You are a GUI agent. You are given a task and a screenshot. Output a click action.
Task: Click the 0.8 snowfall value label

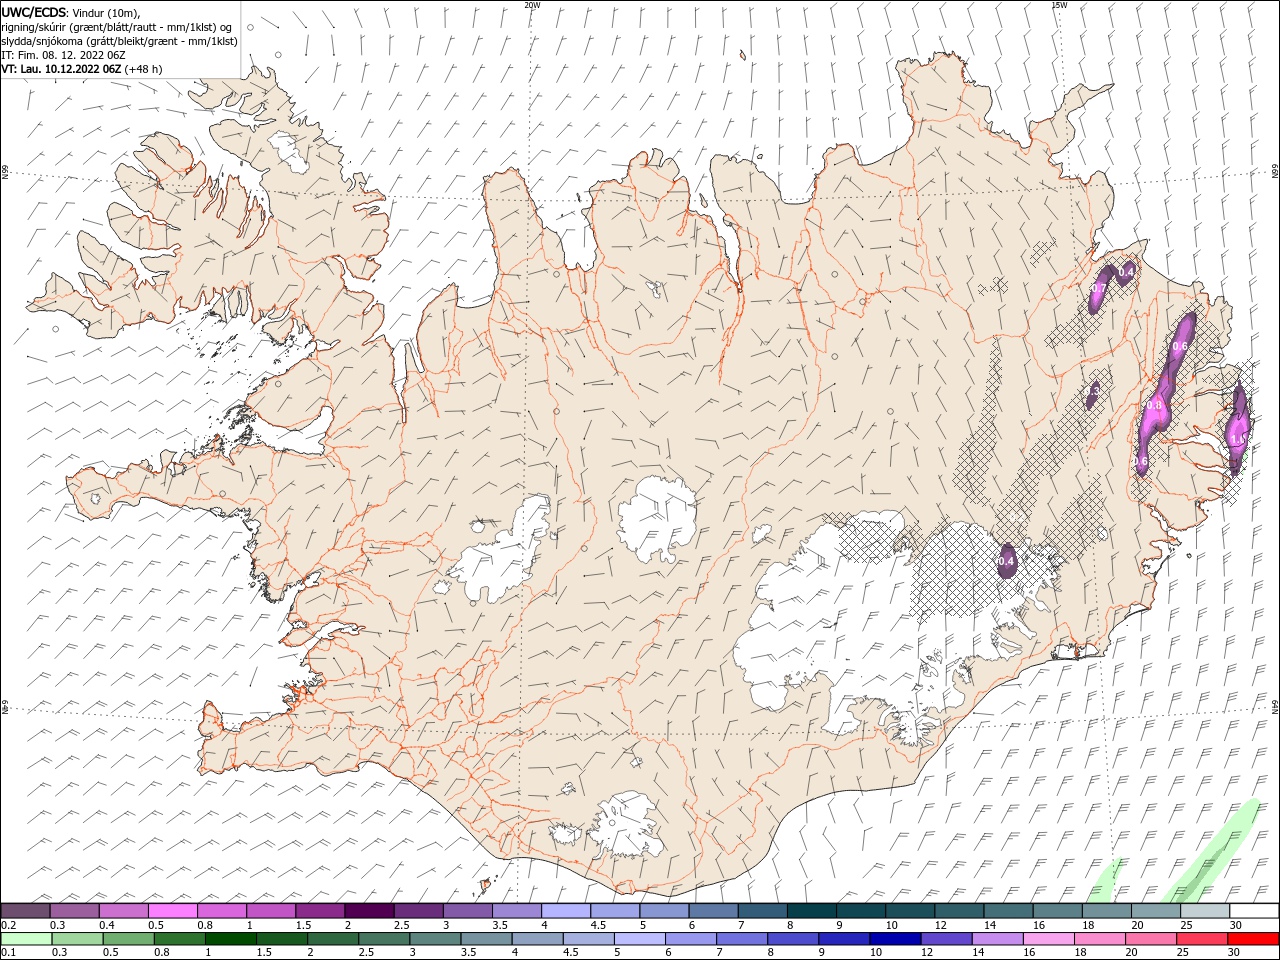(1154, 406)
